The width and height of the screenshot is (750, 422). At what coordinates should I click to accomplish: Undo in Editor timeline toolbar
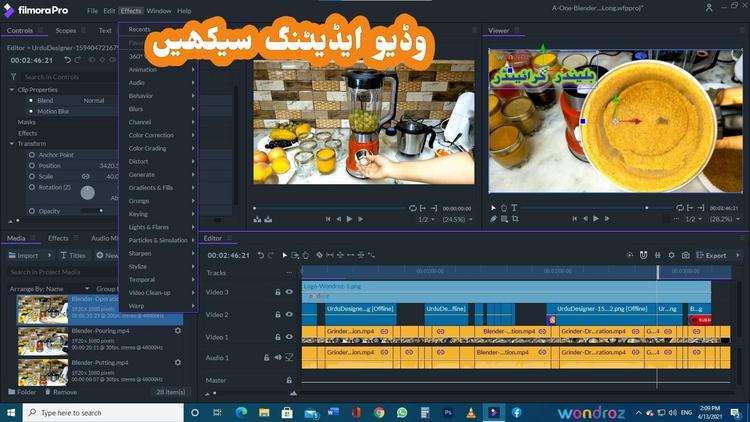point(261,255)
